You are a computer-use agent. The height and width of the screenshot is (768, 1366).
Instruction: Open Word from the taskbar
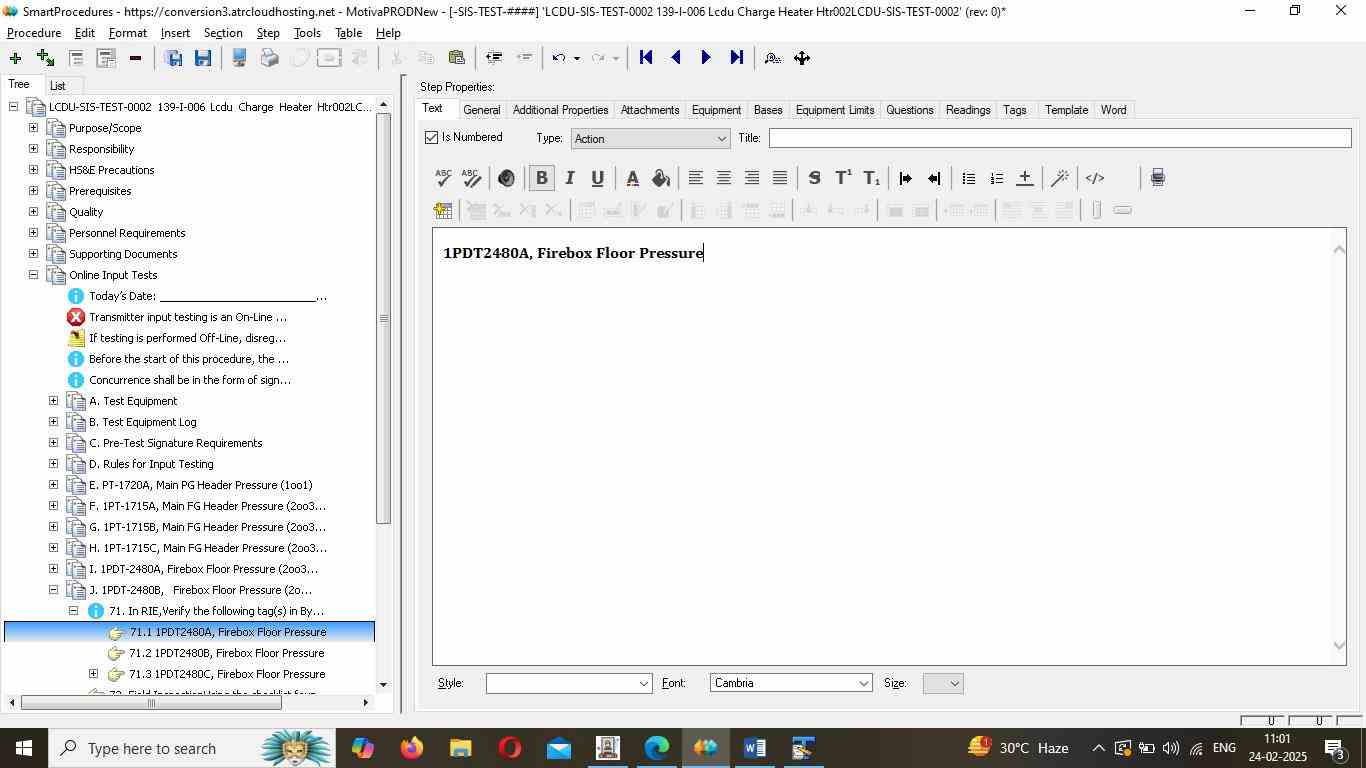(x=755, y=748)
